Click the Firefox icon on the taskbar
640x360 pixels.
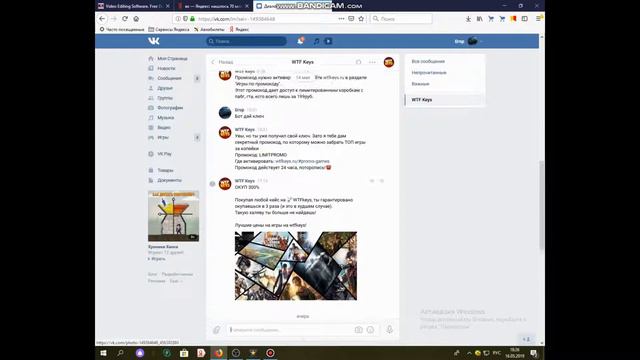(x=219, y=353)
